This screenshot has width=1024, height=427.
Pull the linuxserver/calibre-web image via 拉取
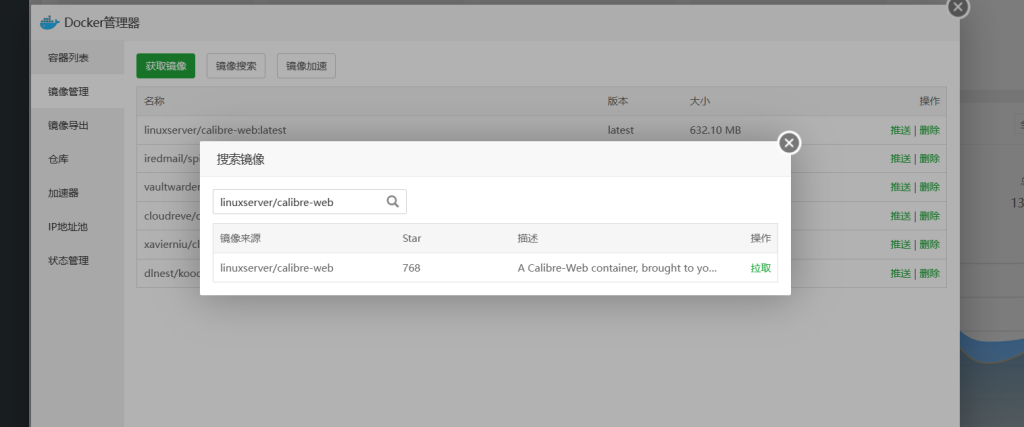tap(761, 268)
